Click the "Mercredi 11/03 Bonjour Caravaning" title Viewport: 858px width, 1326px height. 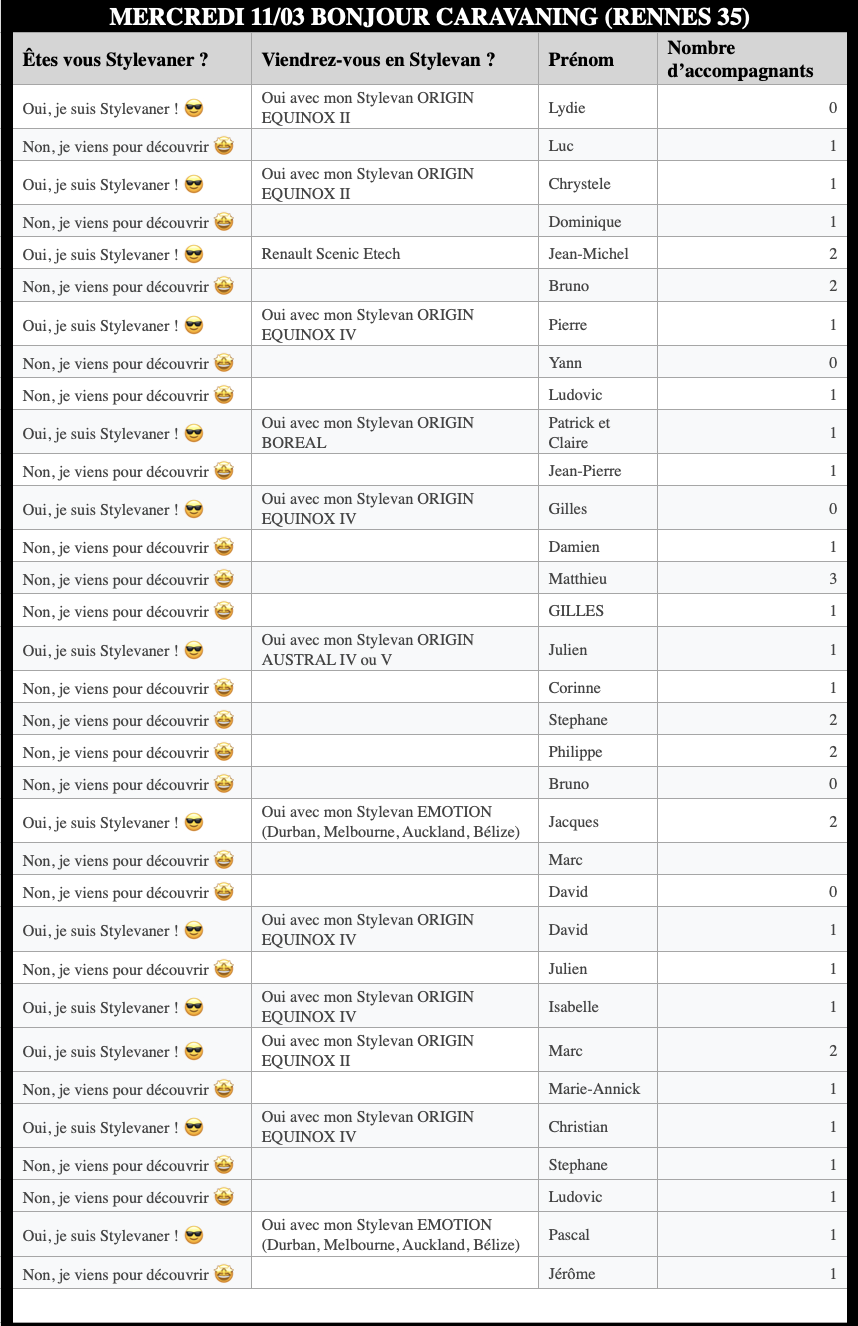429,17
